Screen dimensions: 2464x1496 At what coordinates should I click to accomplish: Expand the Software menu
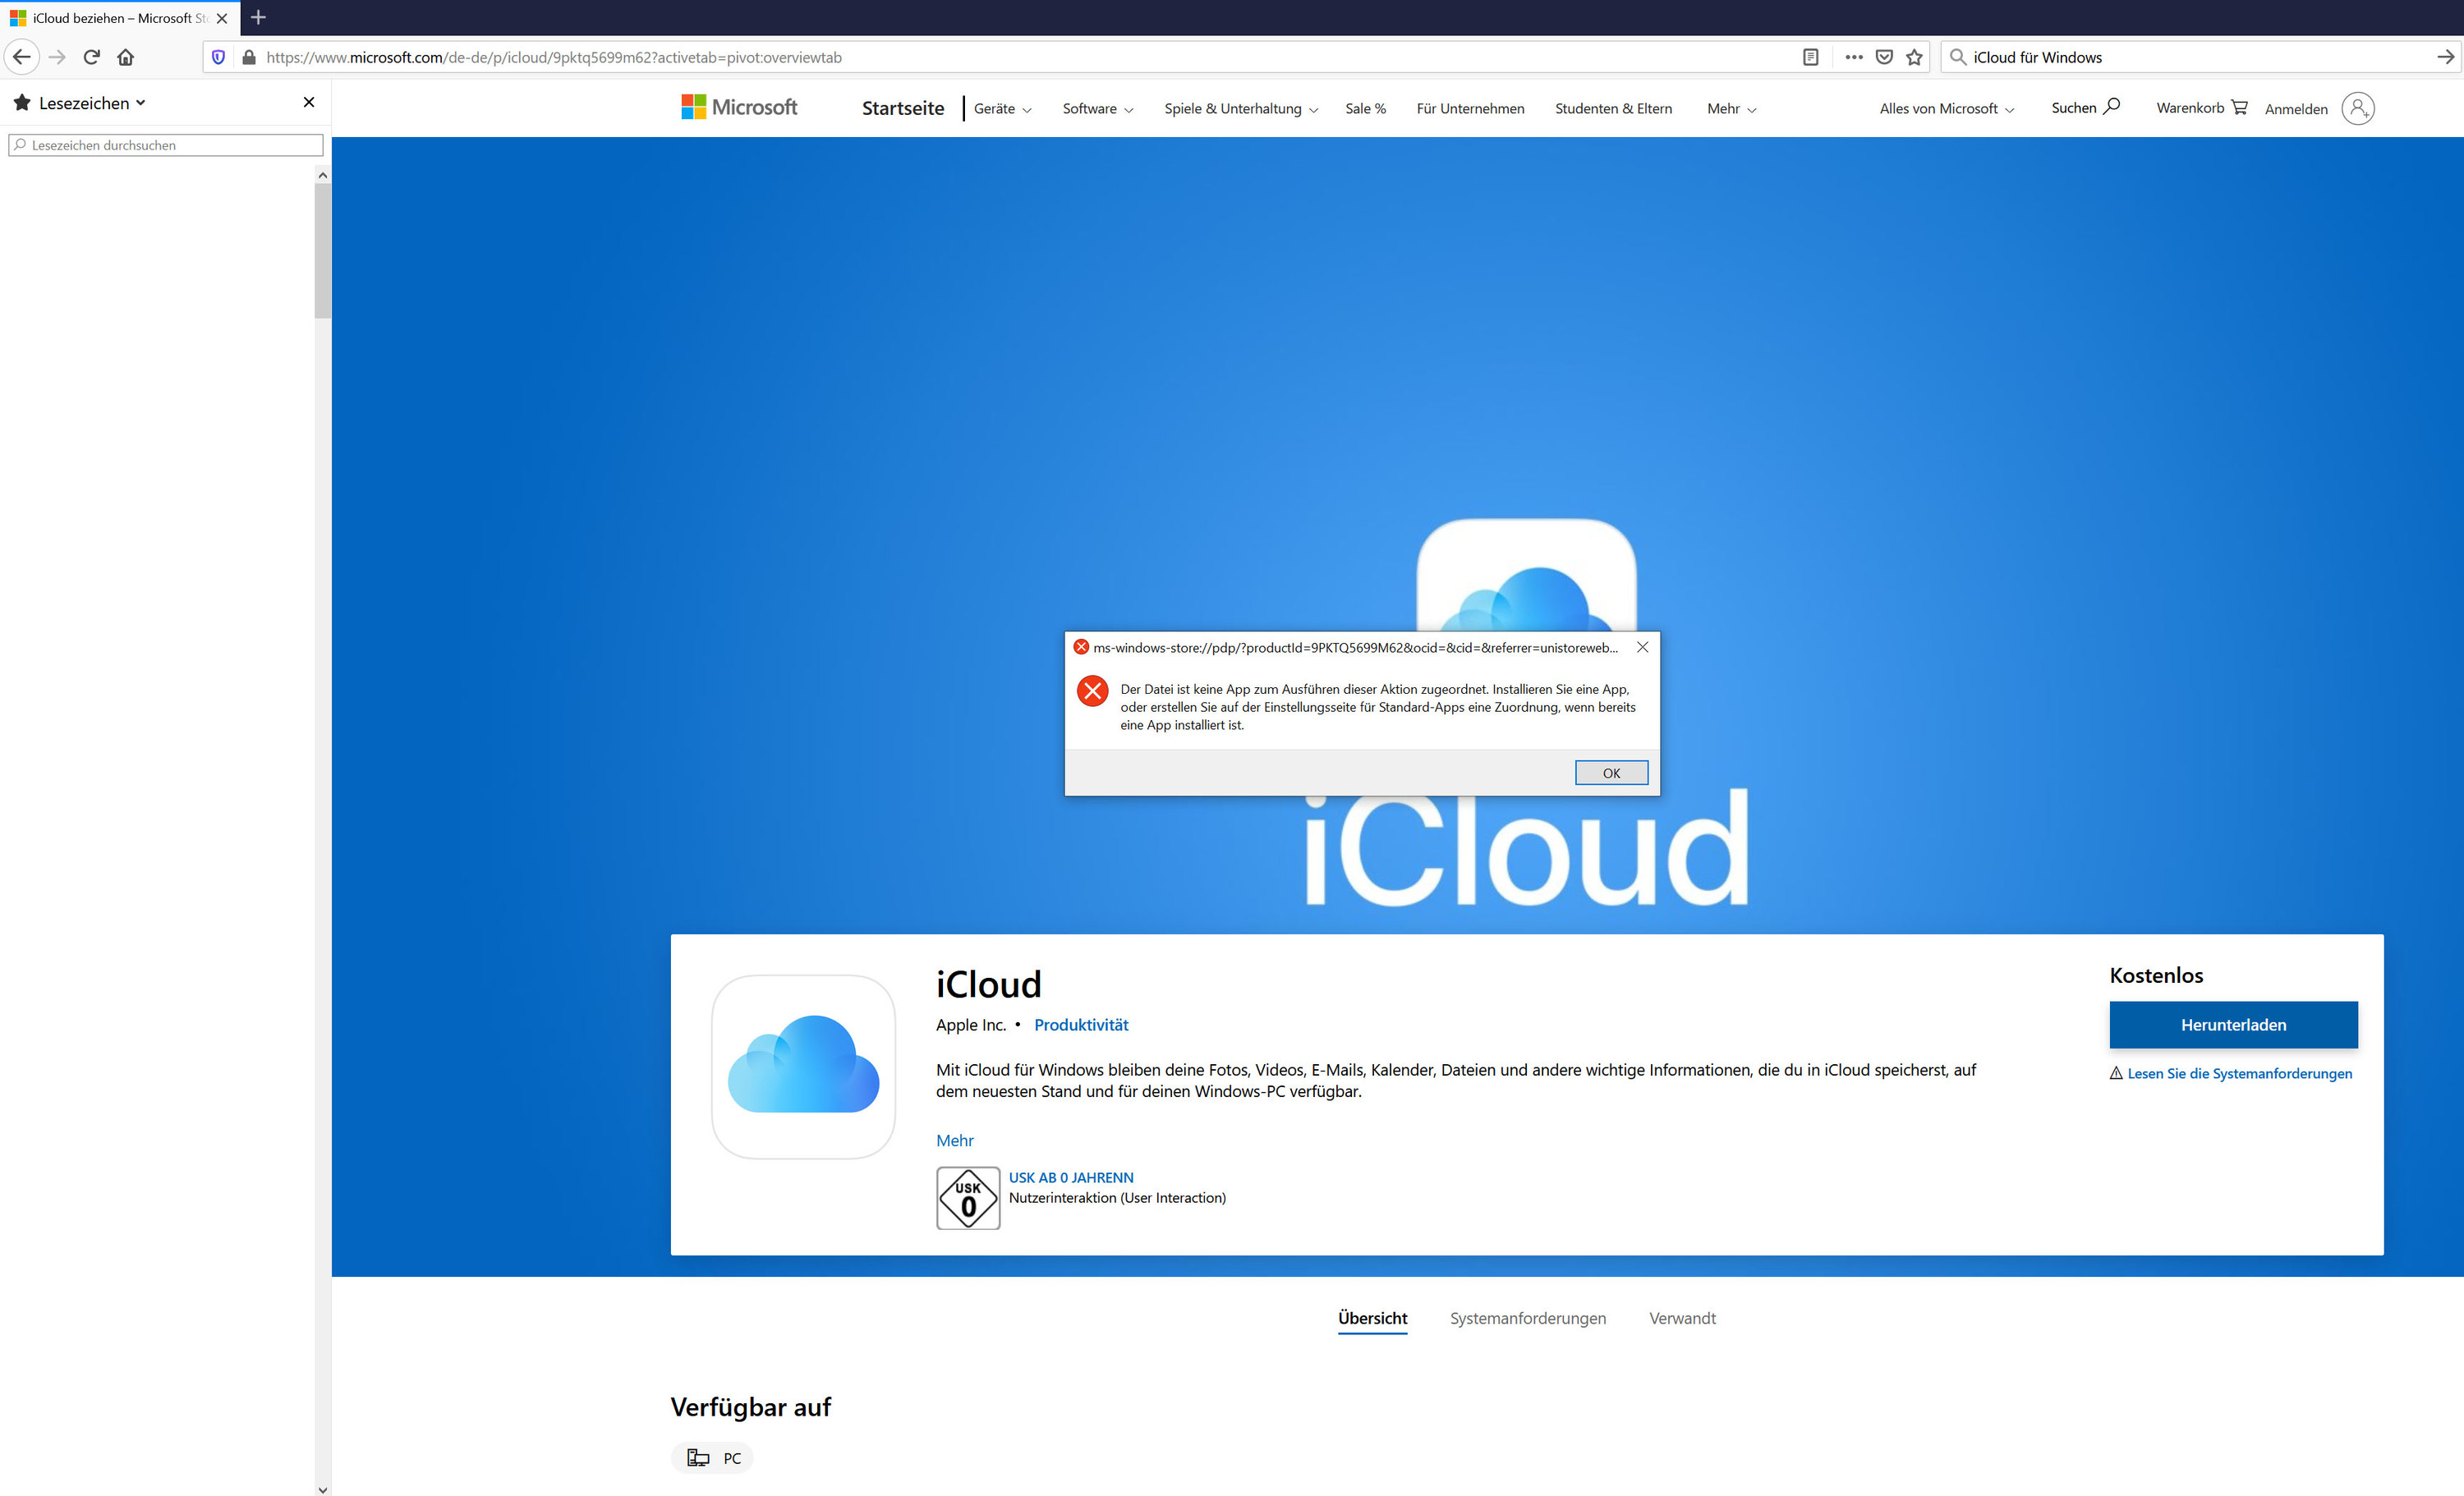(x=1097, y=108)
